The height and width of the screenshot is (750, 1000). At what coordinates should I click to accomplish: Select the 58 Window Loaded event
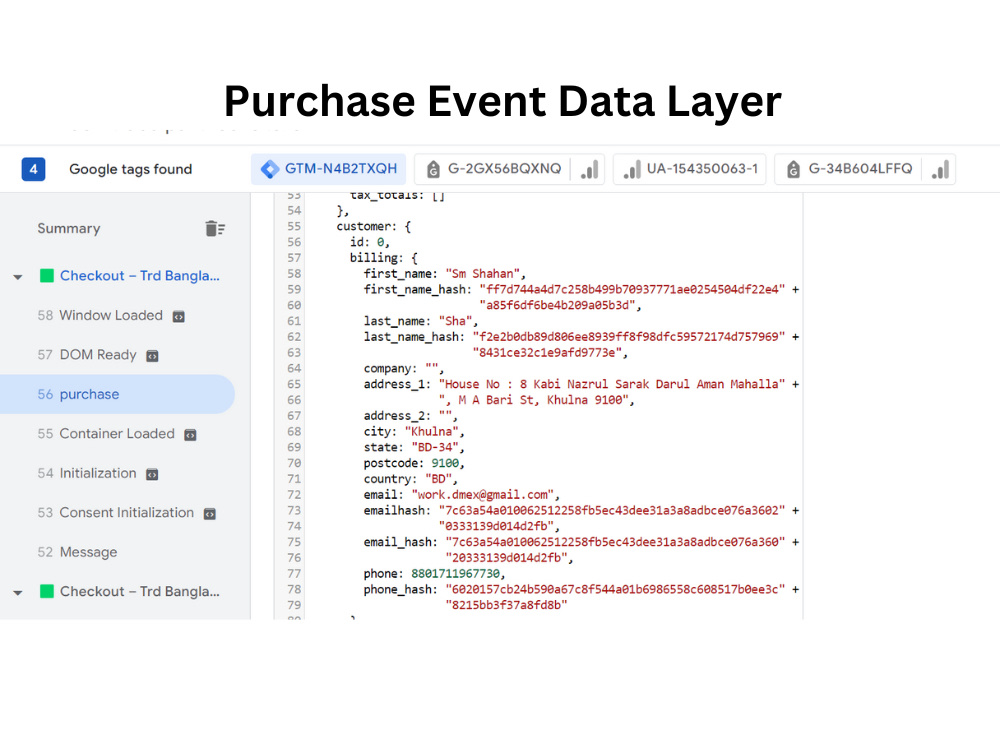pyautogui.click(x=100, y=316)
